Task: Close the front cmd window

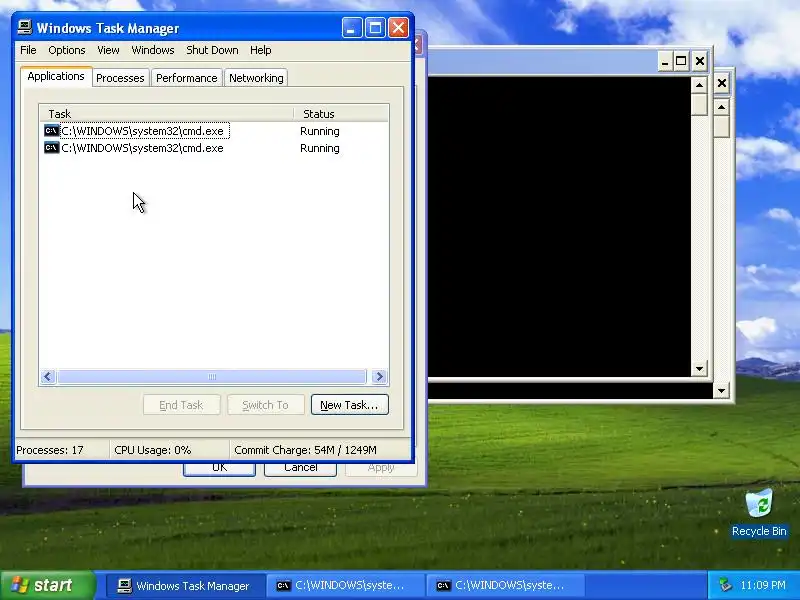Action: click(x=700, y=62)
